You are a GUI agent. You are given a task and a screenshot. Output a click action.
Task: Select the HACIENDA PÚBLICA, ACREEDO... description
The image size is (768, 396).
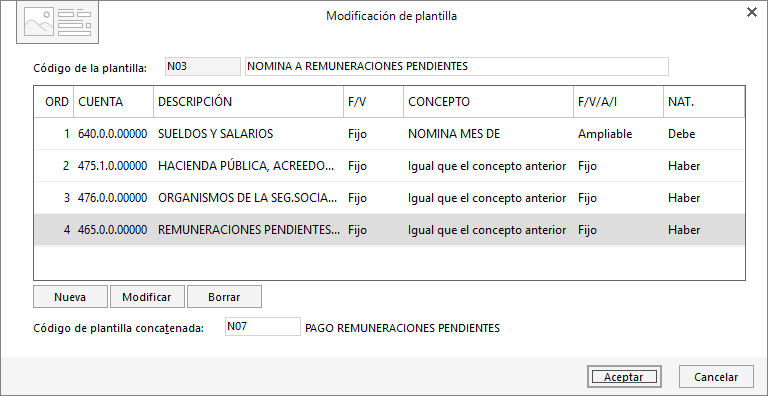(x=247, y=166)
